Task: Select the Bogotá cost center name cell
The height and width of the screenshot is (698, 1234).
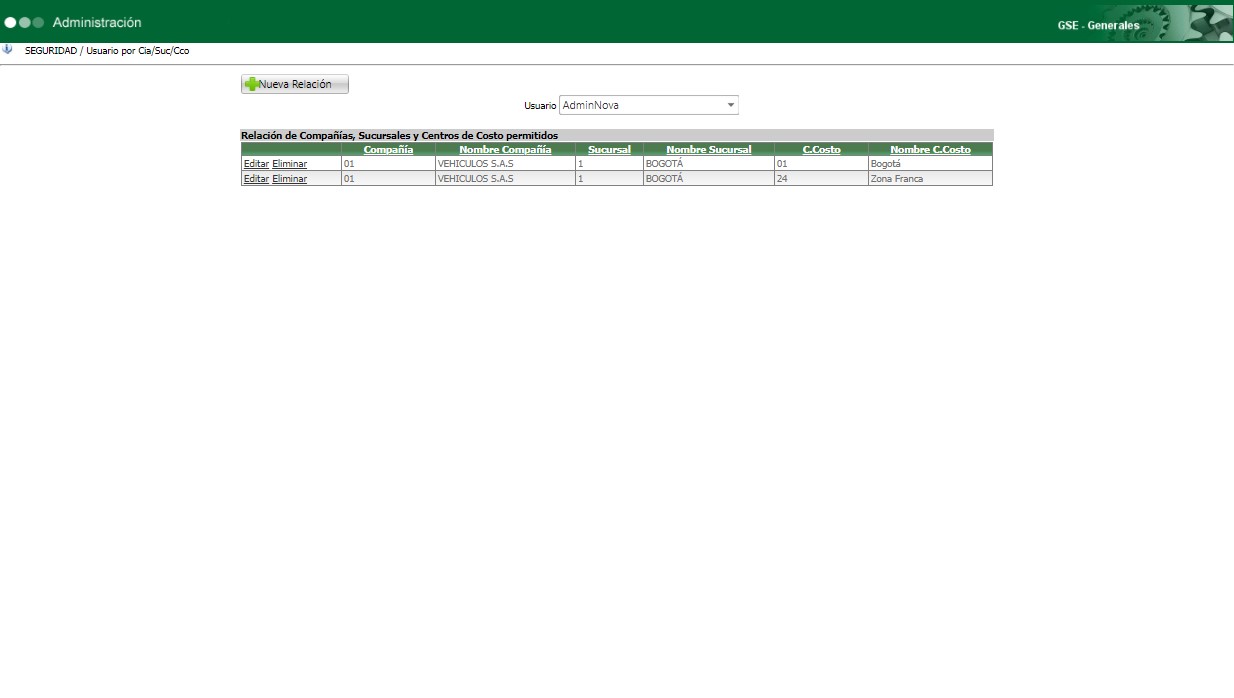Action: 930,163
